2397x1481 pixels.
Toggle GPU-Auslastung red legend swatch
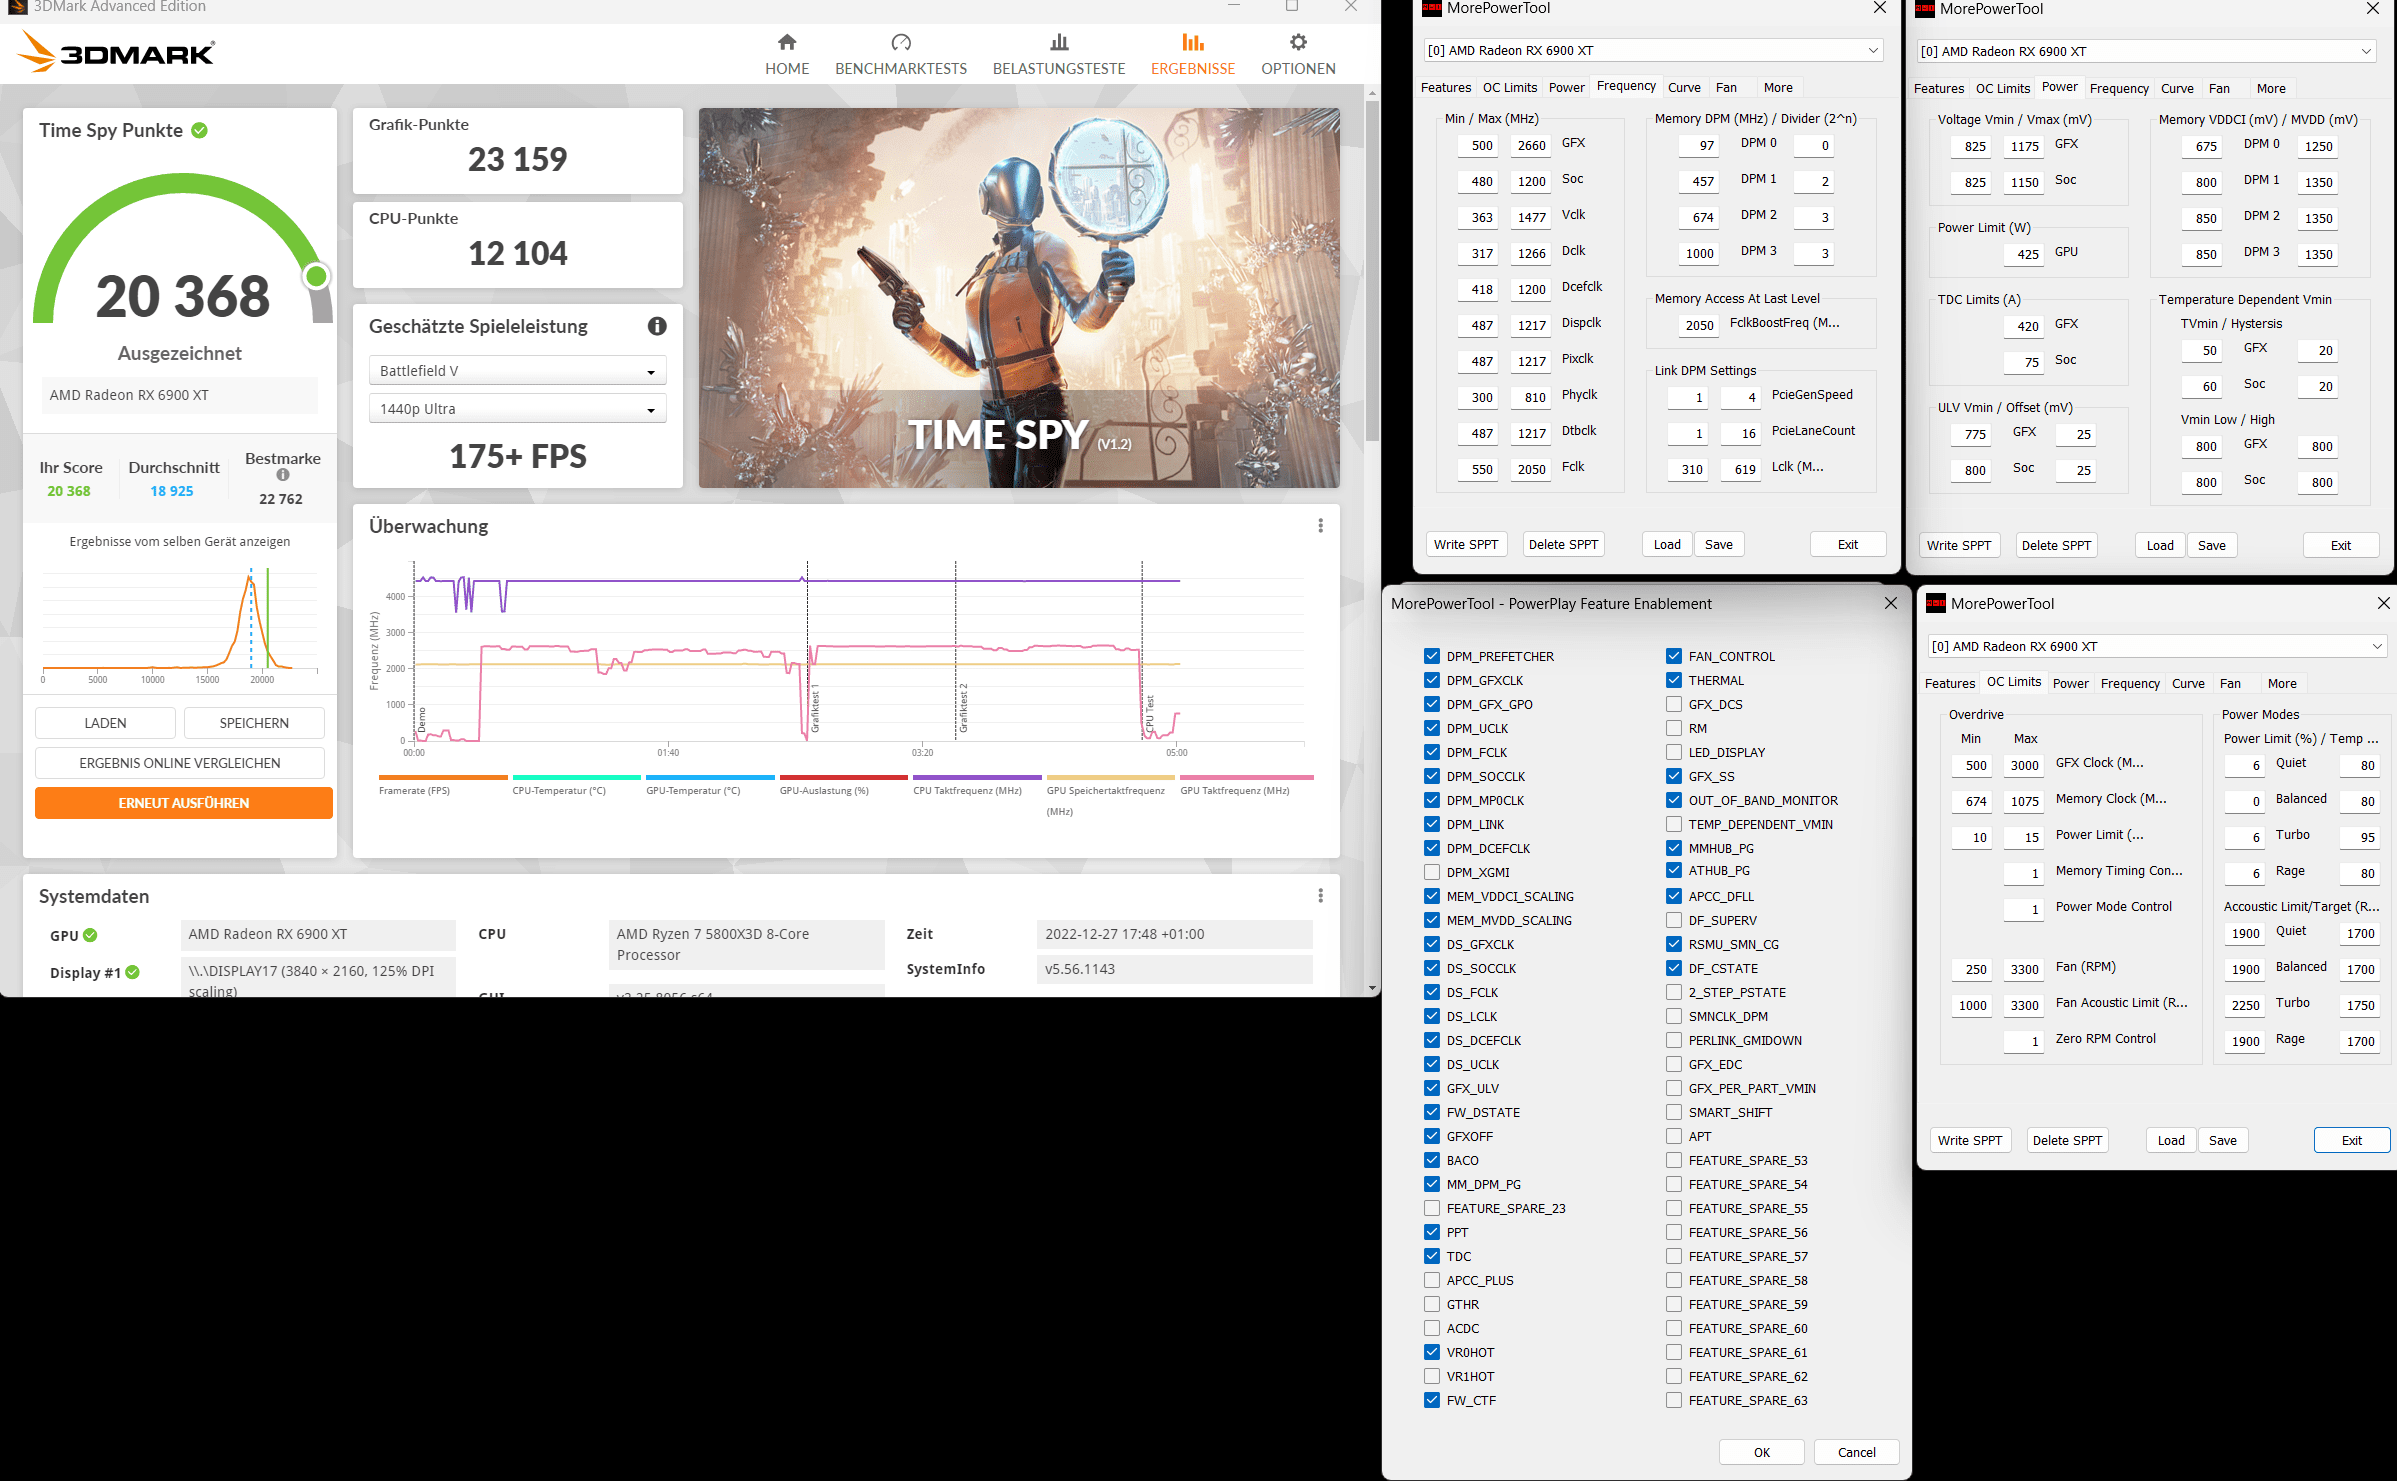pos(843,777)
